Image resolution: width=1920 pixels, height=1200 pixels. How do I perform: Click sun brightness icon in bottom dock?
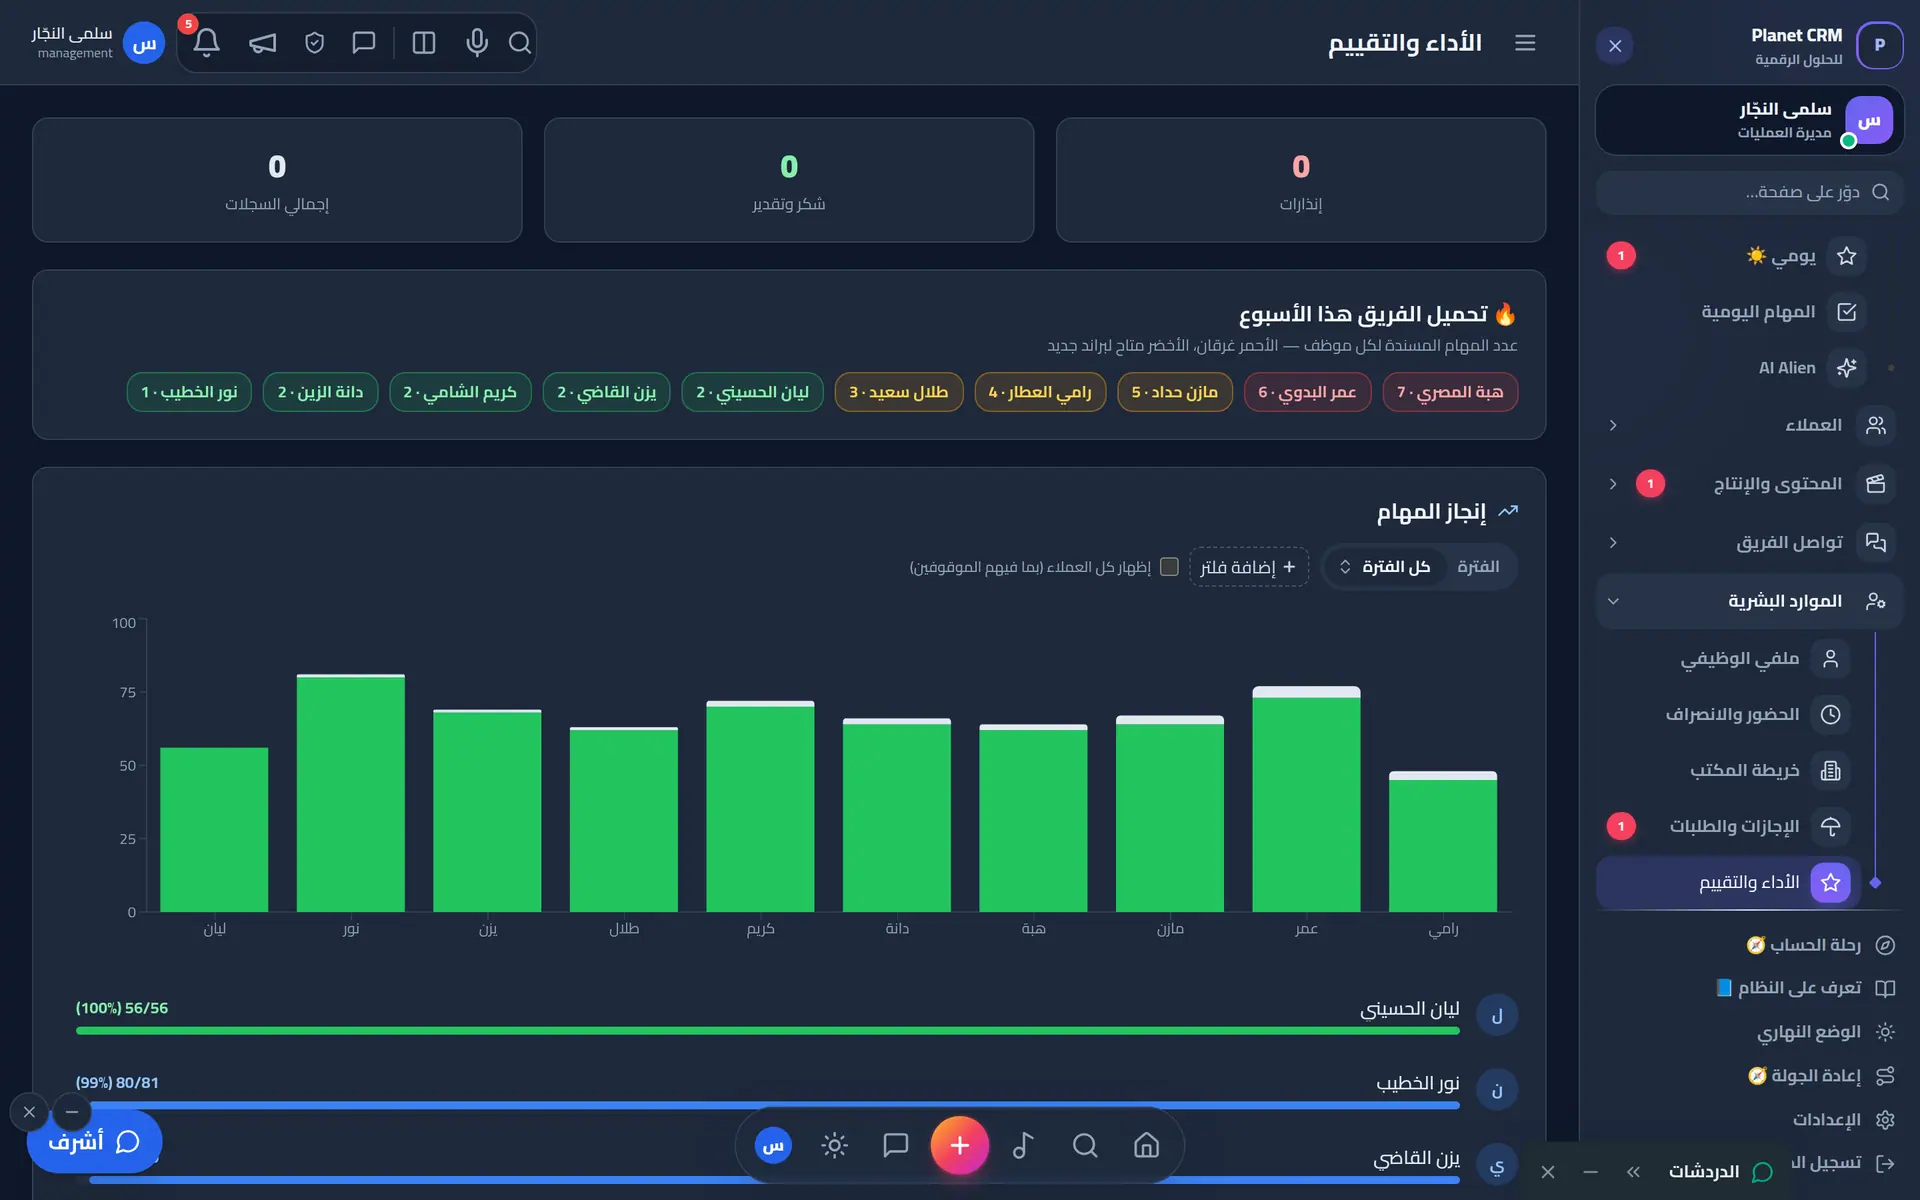(834, 1145)
